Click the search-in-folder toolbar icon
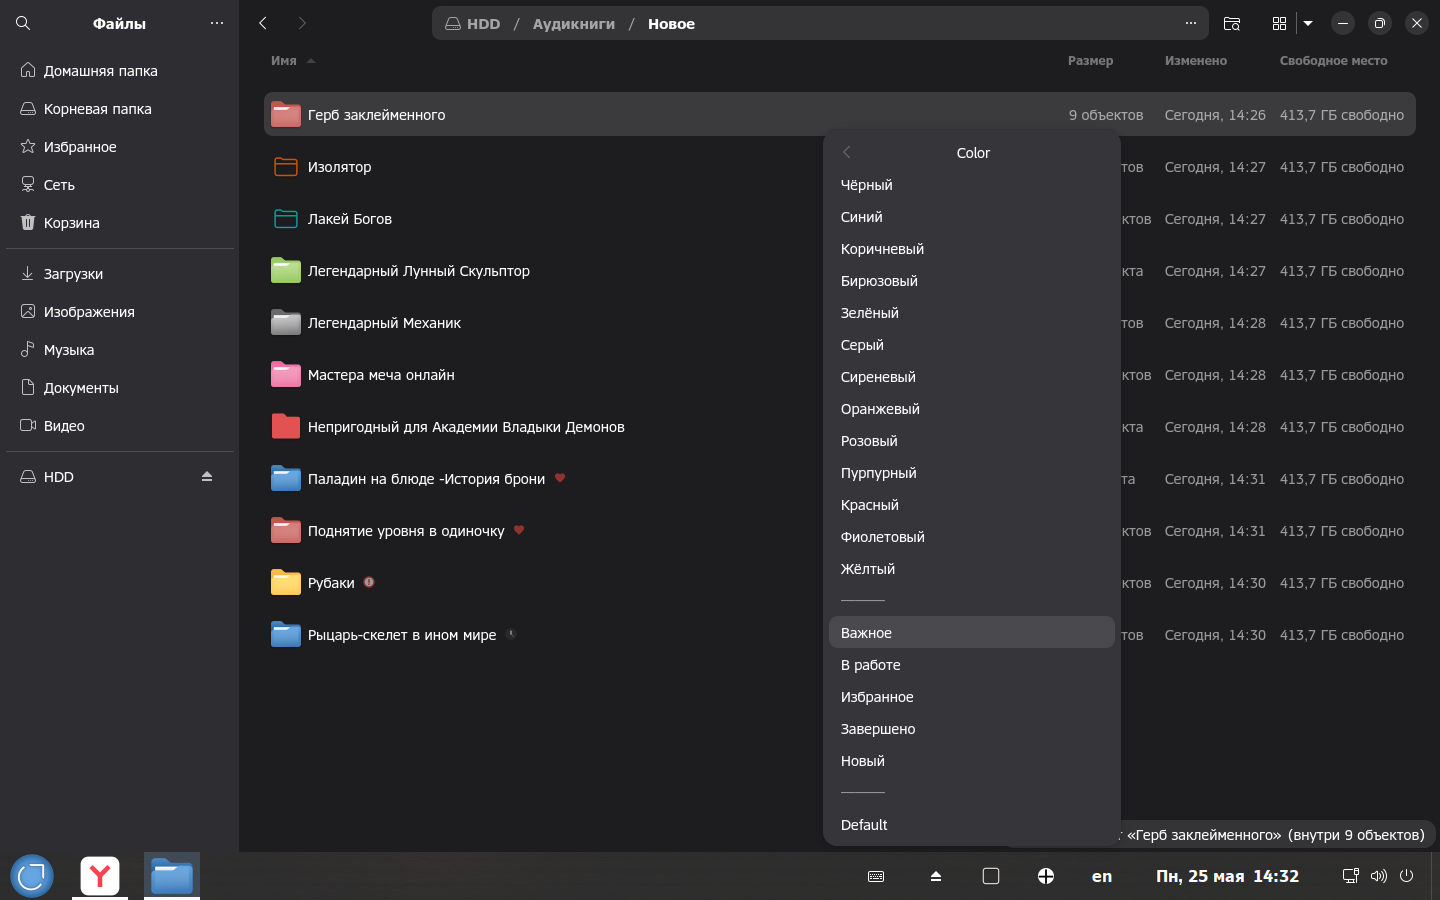The height and width of the screenshot is (900, 1440). click(x=1232, y=23)
